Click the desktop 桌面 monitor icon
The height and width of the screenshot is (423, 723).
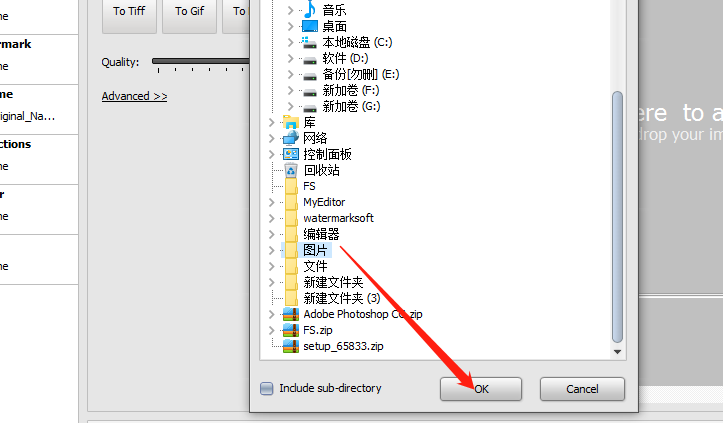pyautogui.click(x=310, y=26)
